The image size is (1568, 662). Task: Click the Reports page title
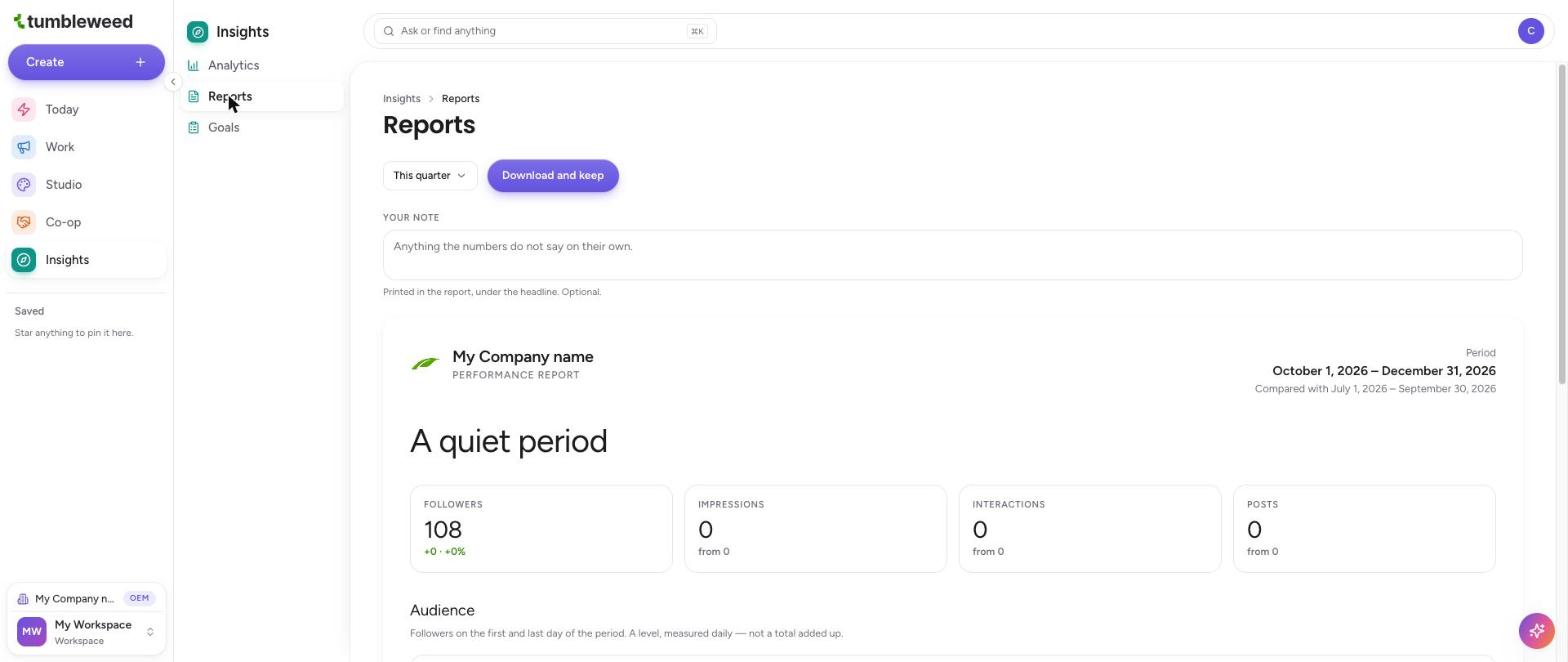pos(429,125)
